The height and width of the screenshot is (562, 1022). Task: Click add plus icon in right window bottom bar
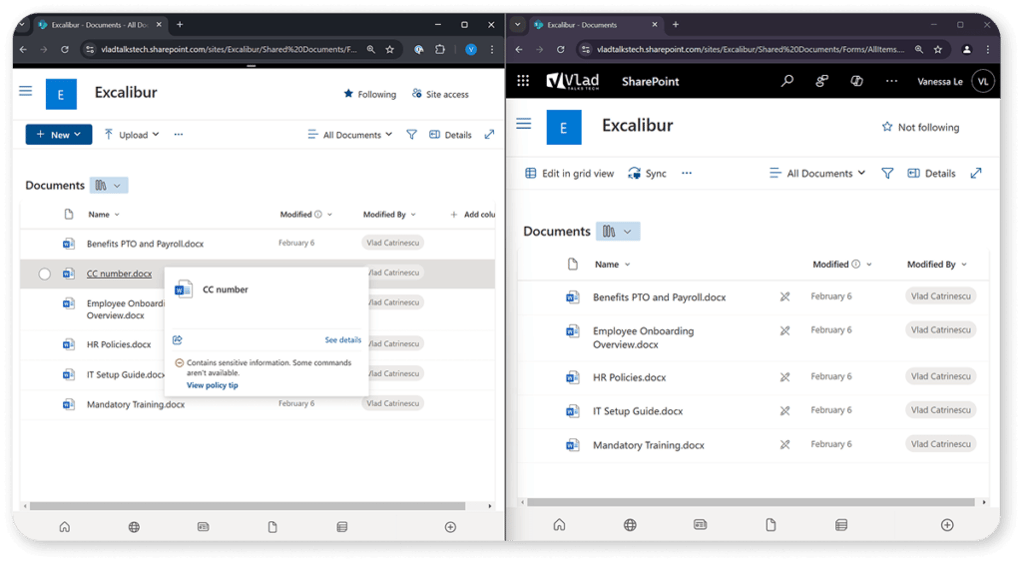(947, 525)
